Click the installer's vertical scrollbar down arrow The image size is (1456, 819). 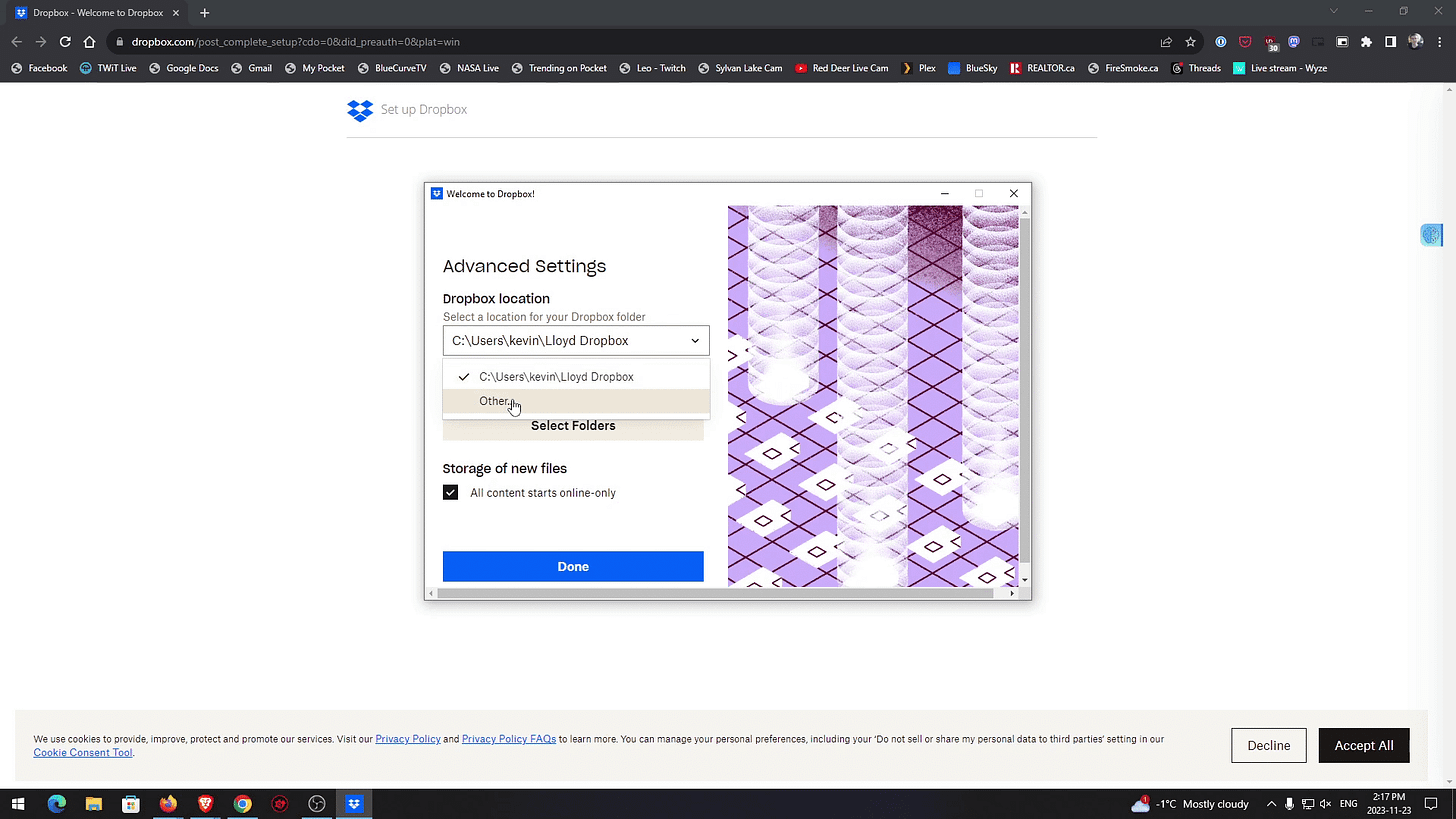coord(1024,580)
